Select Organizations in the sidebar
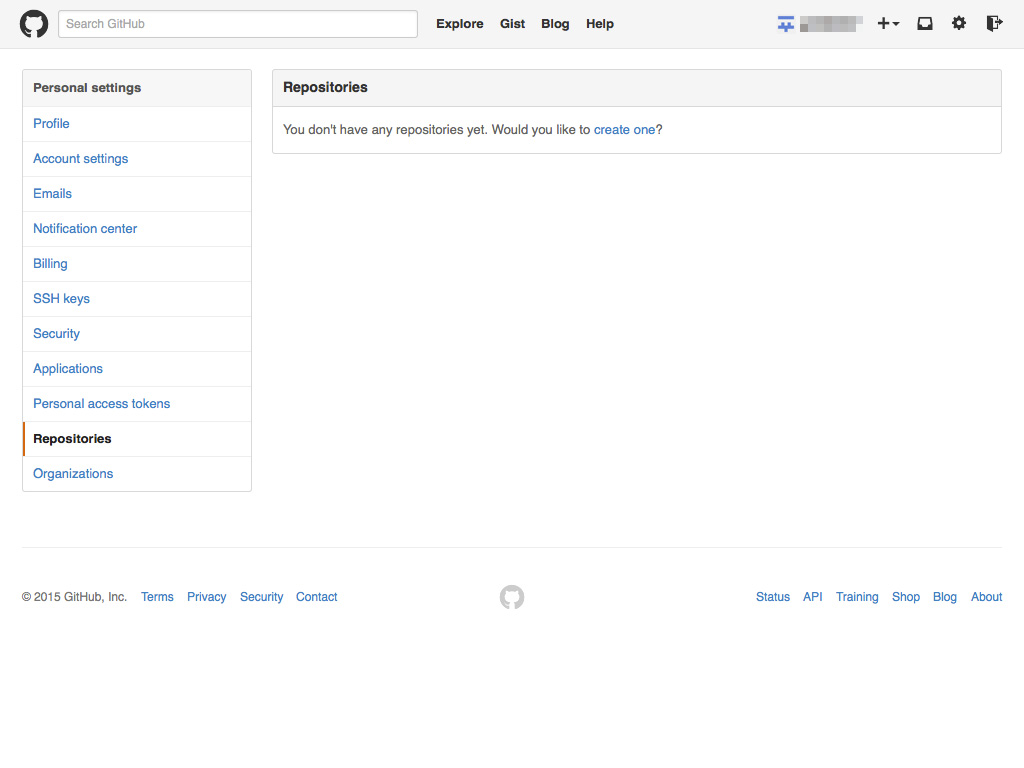Viewport: 1024px width, 768px height. [x=73, y=474]
